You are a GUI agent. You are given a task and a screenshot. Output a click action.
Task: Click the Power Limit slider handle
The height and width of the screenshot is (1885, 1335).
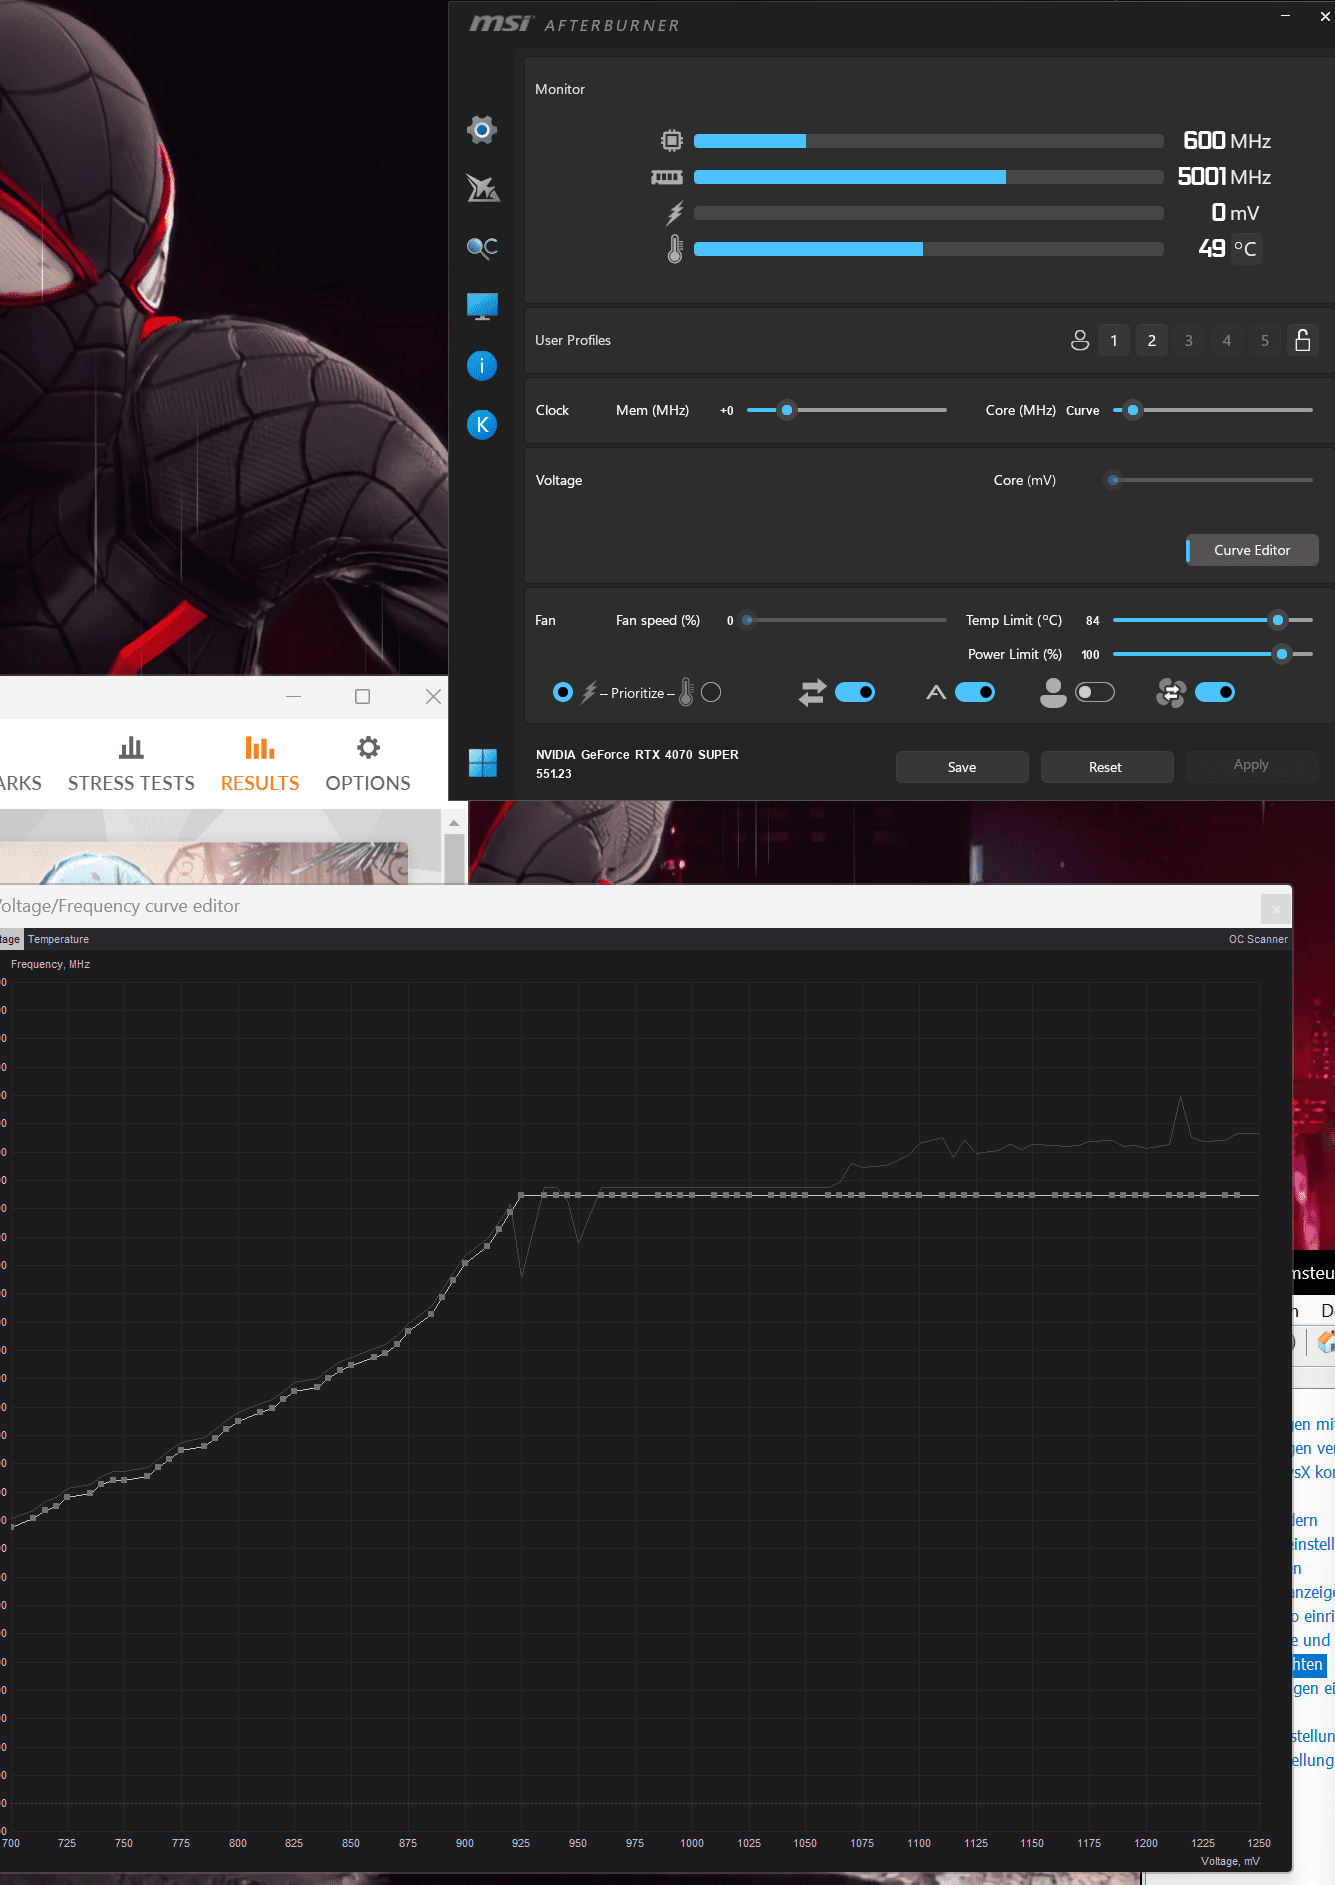1282,654
